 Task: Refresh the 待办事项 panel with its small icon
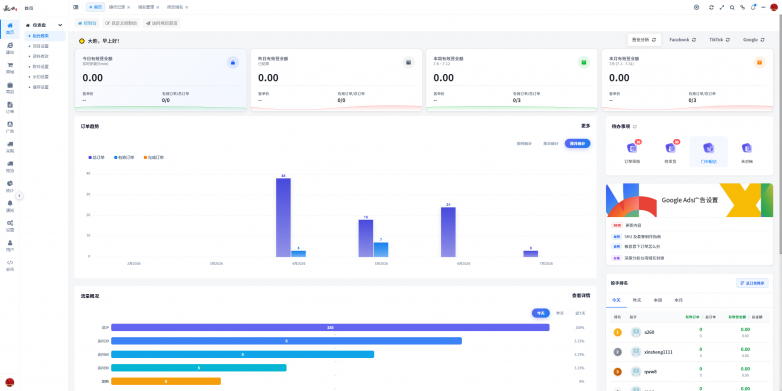pos(635,127)
